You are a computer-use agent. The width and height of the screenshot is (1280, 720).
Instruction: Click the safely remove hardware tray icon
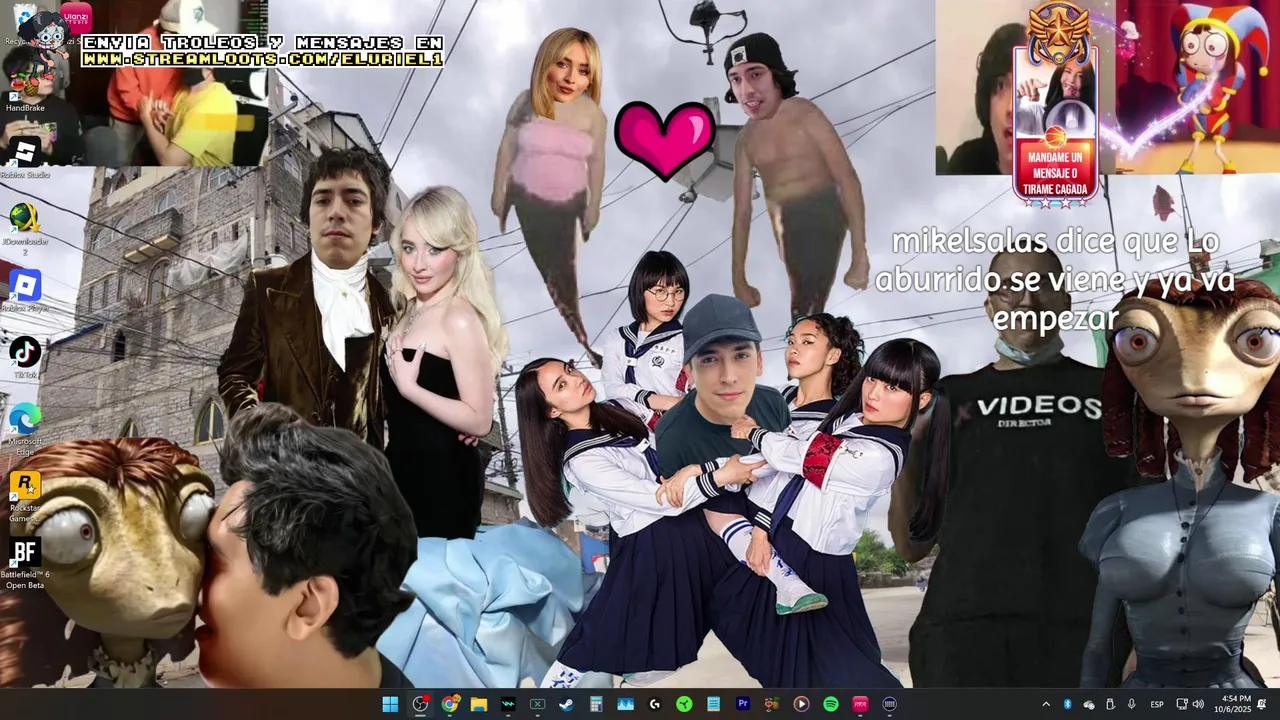click(1110, 704)
